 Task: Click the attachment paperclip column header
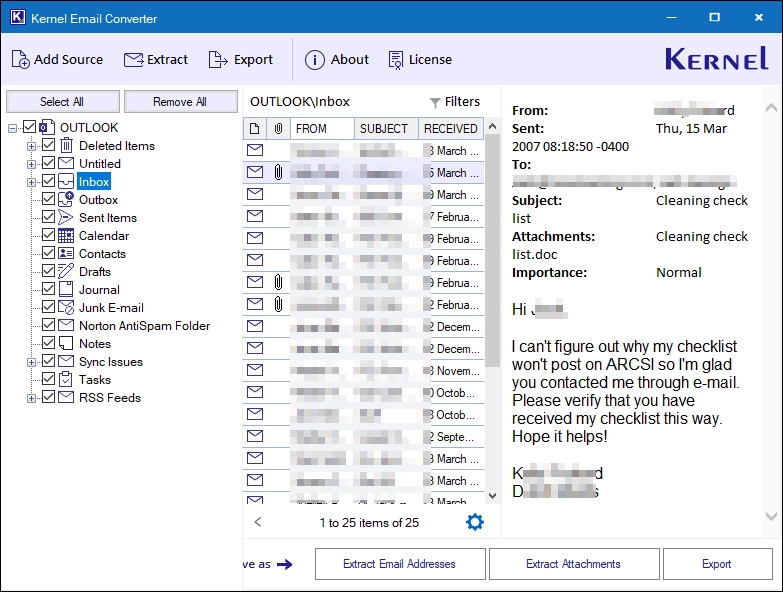click(279, 129)
